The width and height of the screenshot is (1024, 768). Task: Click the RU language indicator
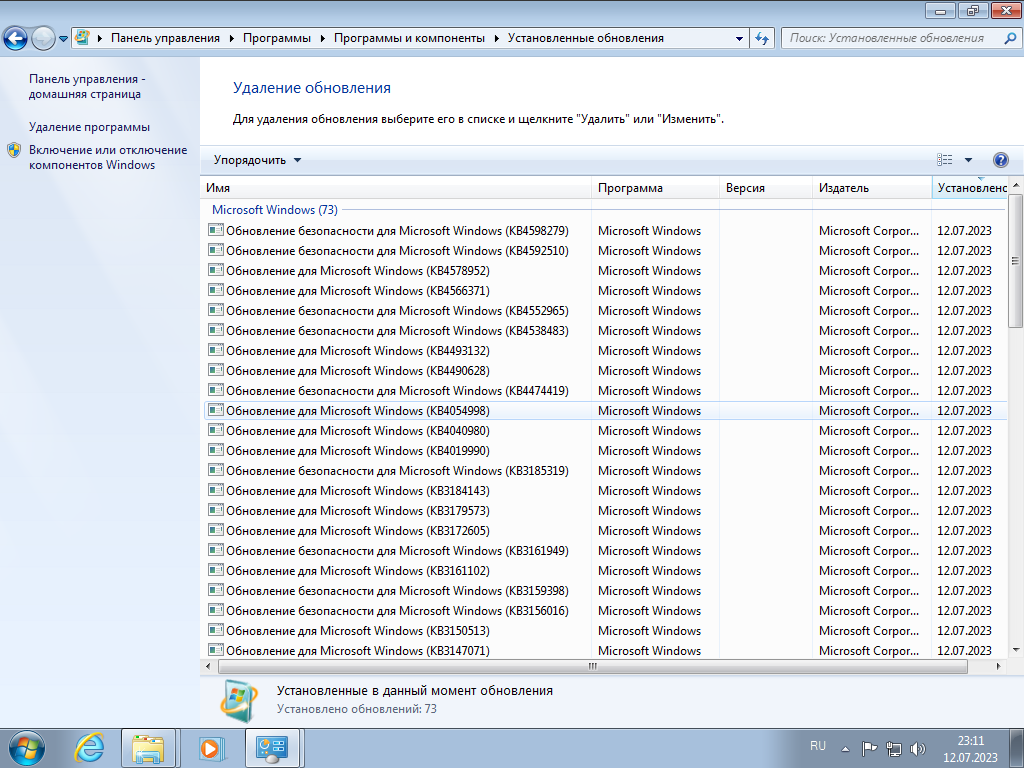point(818,746)
